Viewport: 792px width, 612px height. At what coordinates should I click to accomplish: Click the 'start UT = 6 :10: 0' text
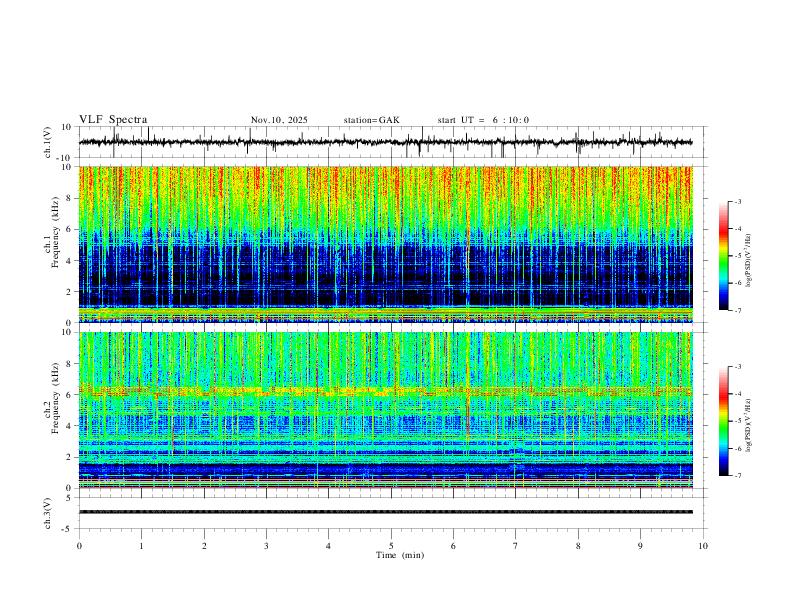point(483,120)
